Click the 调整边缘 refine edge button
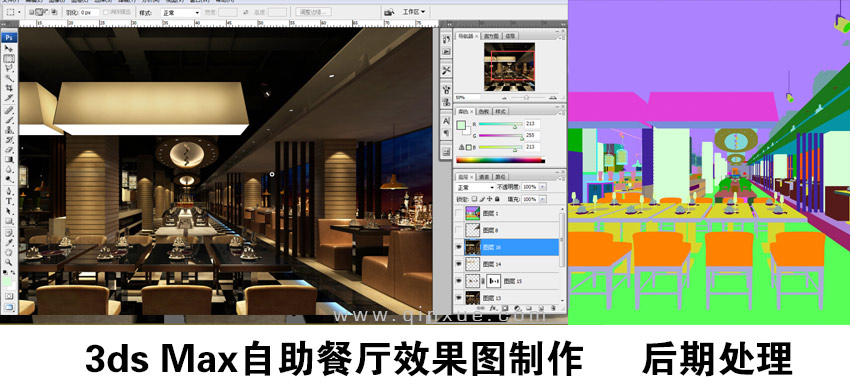The width and height of the screenshot is (850, 390). click(x=313, y=12)
